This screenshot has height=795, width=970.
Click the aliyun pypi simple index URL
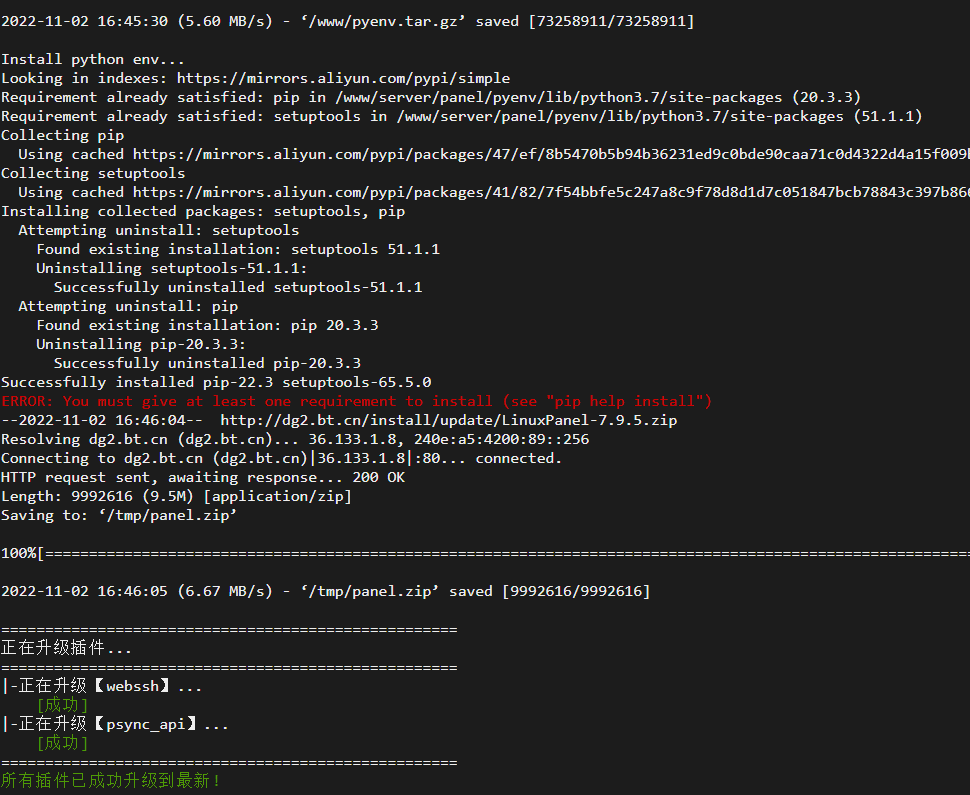point(343,79)
